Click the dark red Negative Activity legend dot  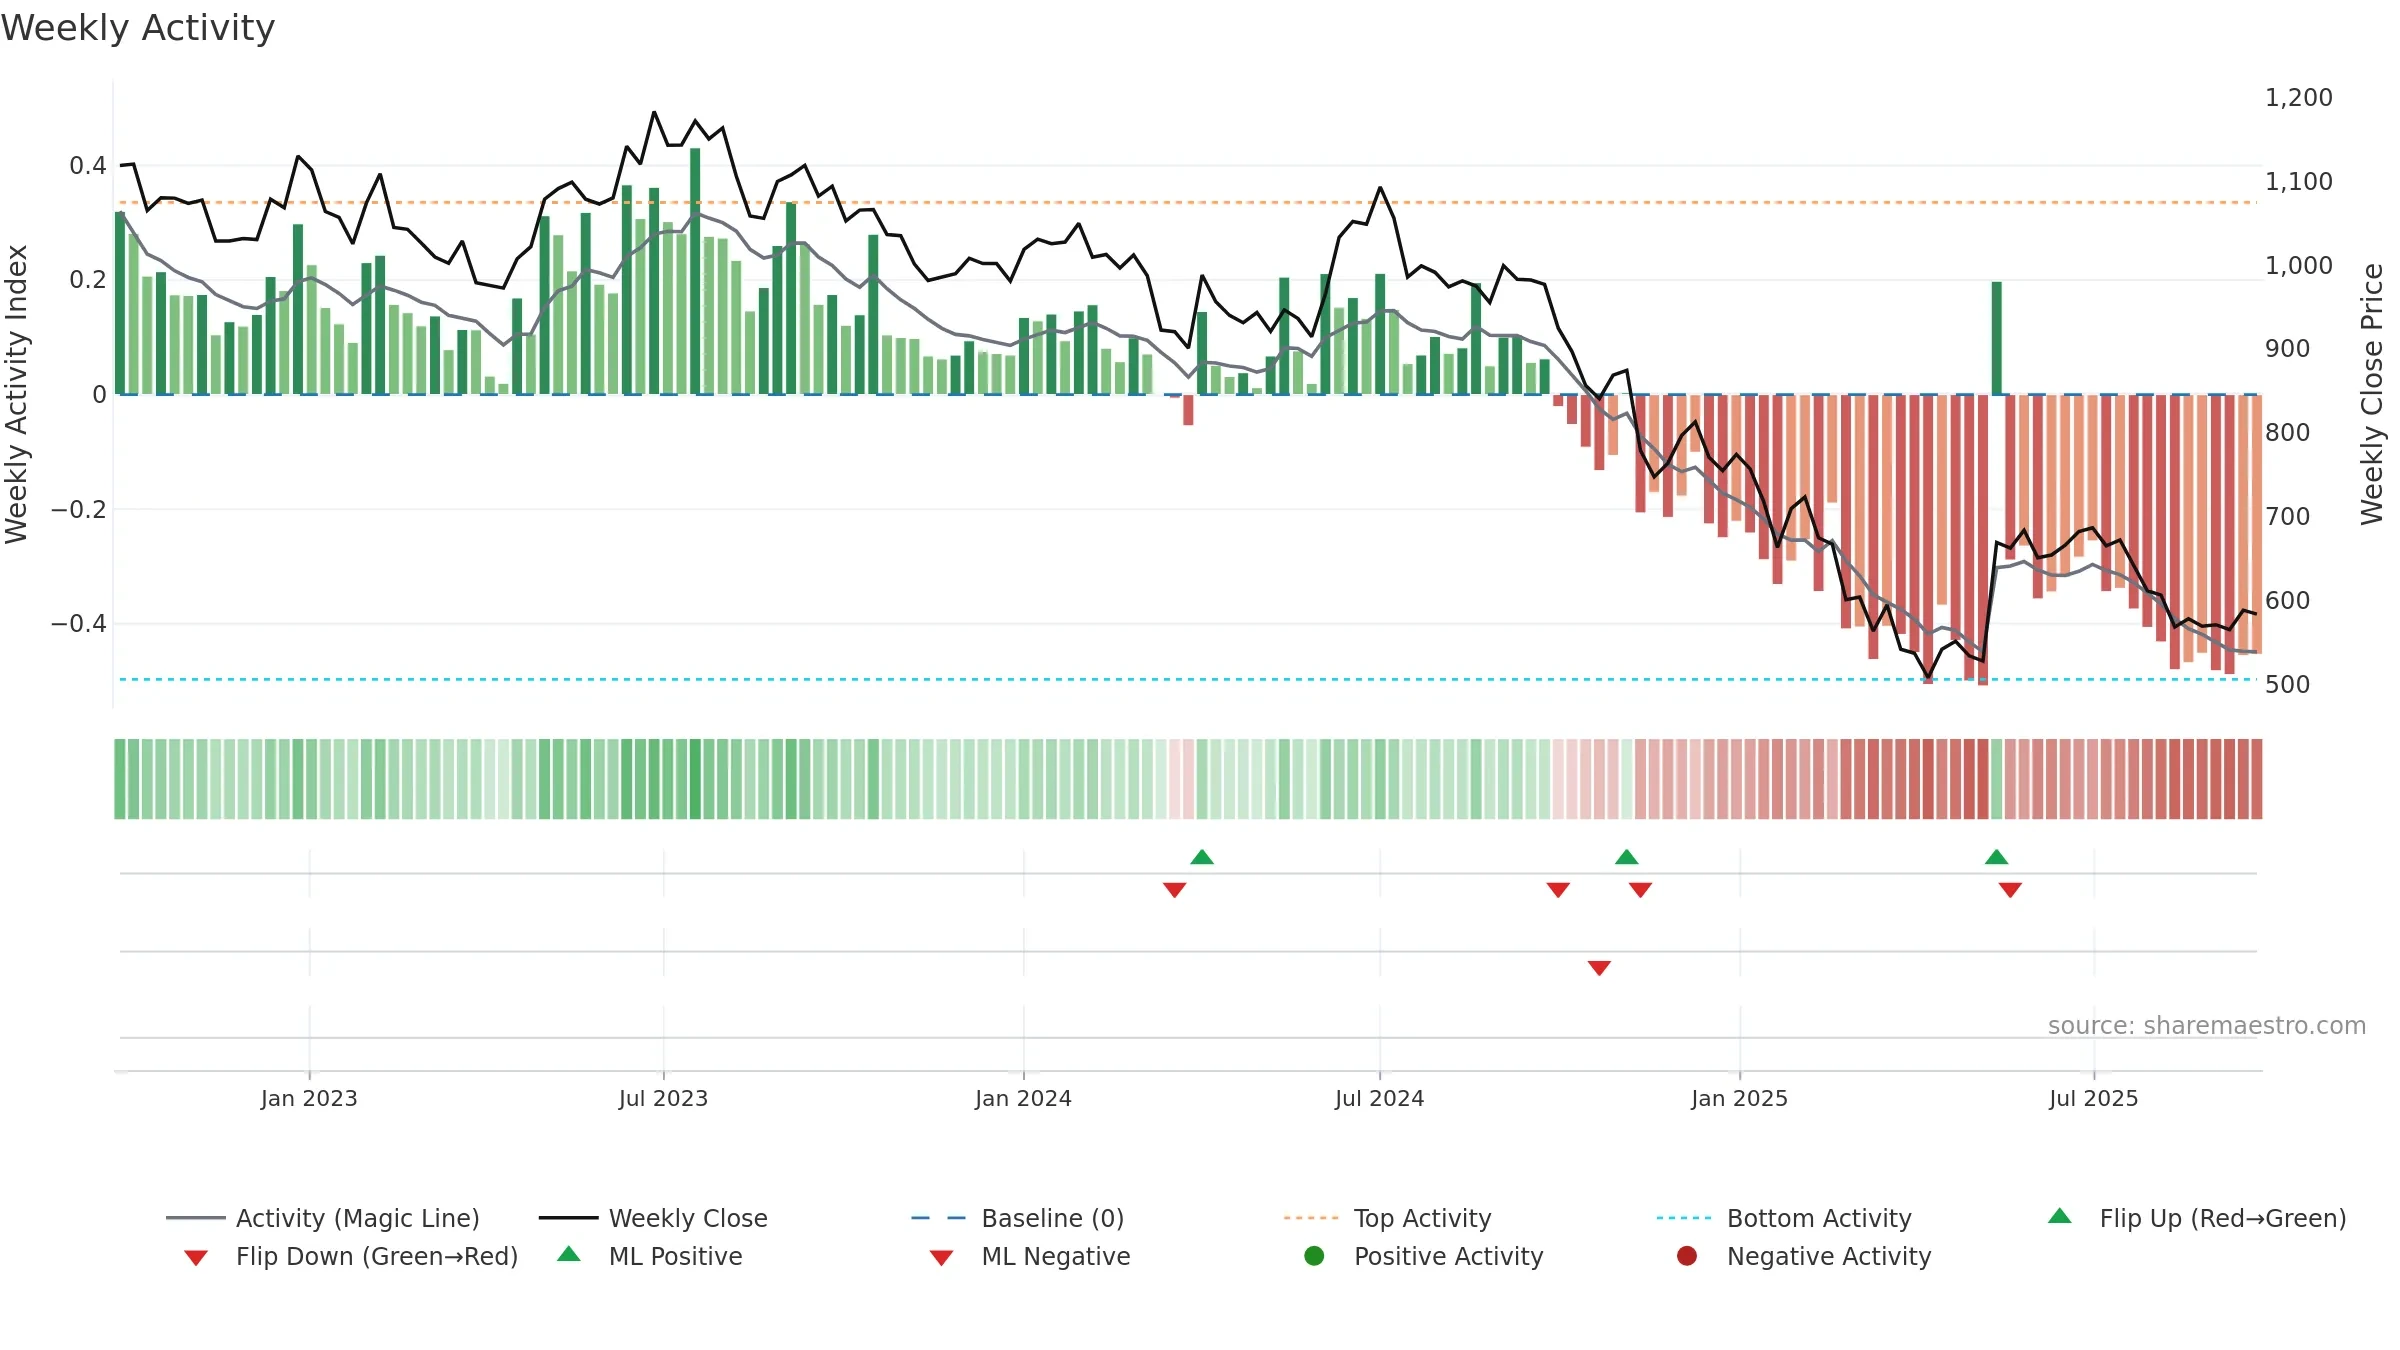click(x=1687, y=1256)
